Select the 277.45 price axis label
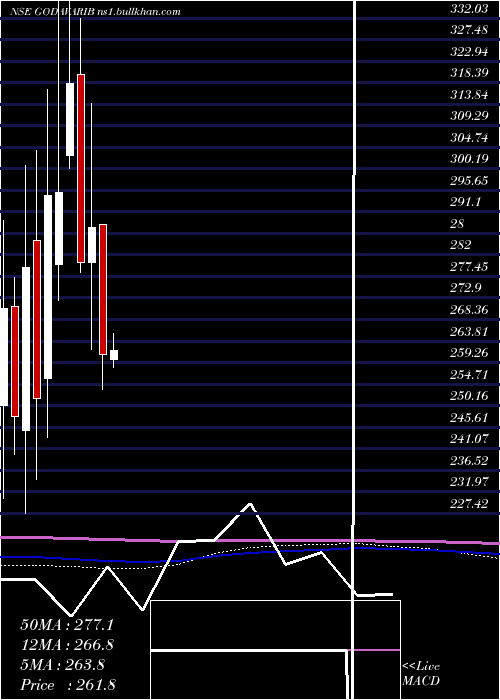Viewport: 500px width, 700px height. click(469, 267)
